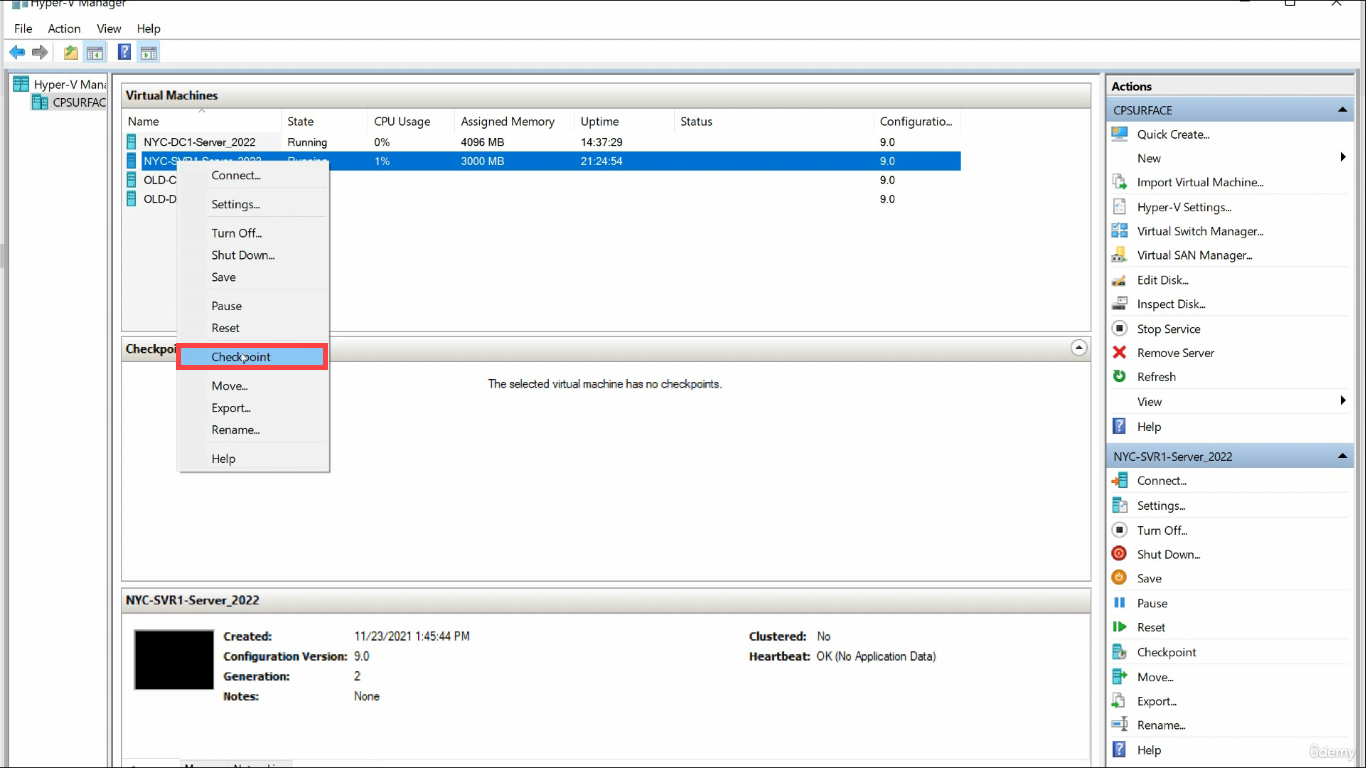The image size is (1366, 768).
Task: Select Settings in the context menu
Action: pos(253,204)
